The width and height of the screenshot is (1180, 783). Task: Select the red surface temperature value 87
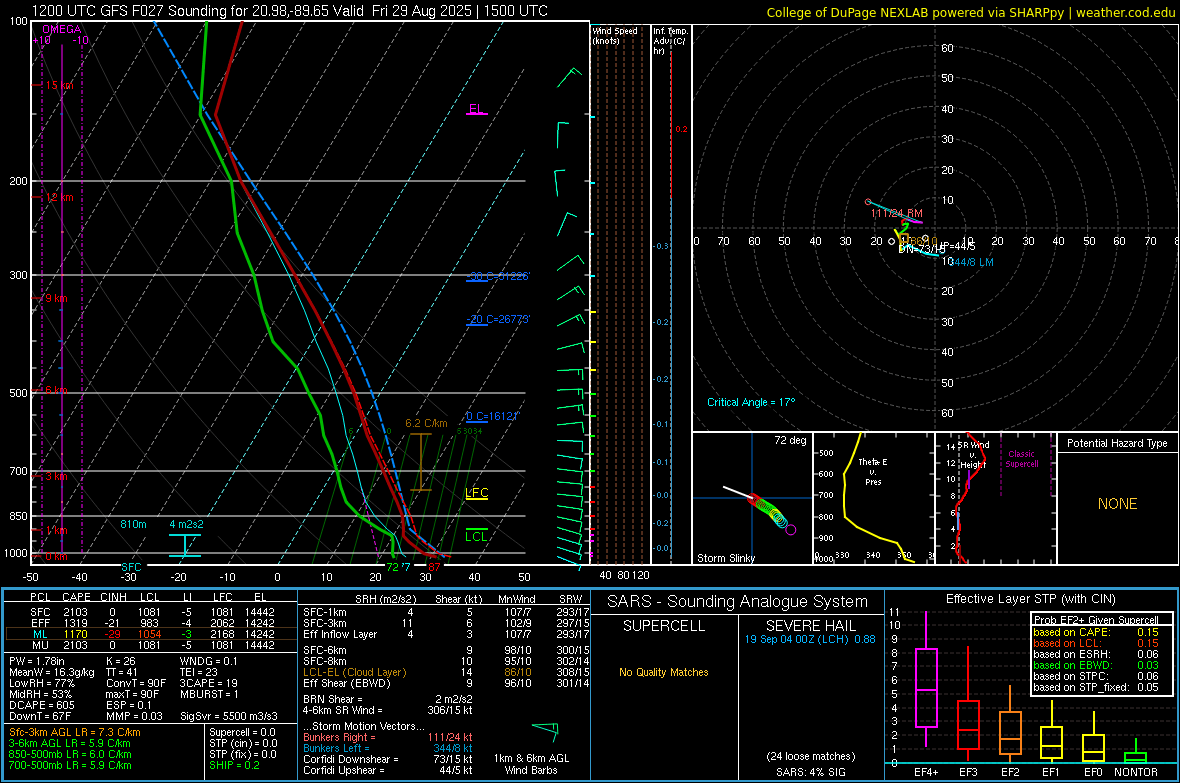pos(434,567)
